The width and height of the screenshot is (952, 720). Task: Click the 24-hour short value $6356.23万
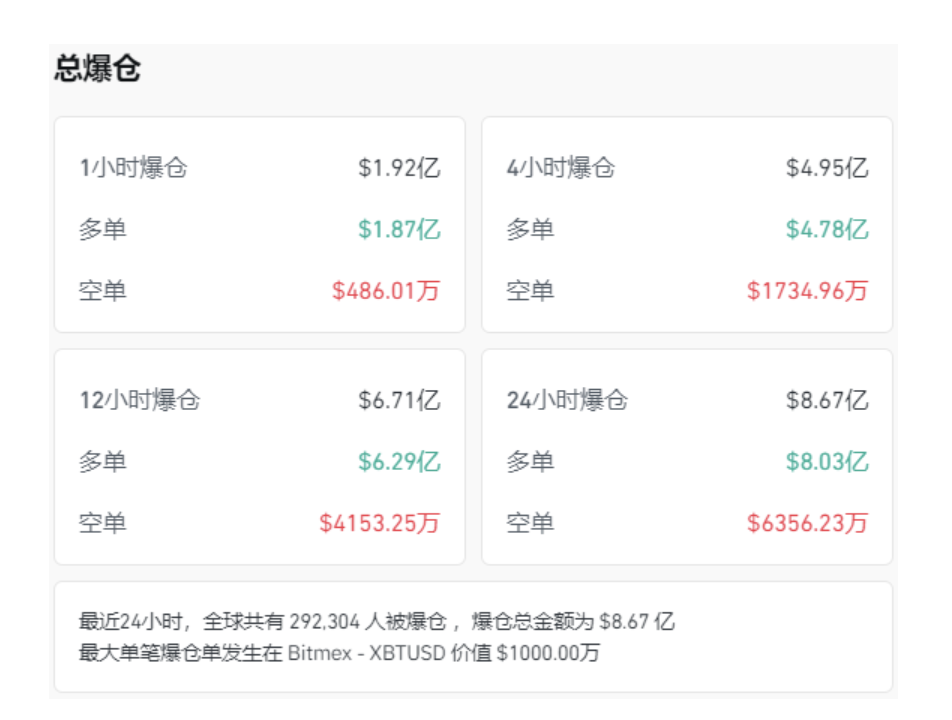pyautogui.click(x=807, y=523)
